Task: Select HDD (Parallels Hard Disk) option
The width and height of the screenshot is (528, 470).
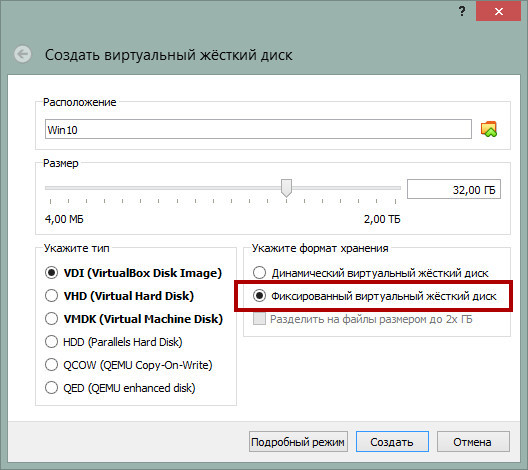Action: pyautogui.click(x=52, y=342)
